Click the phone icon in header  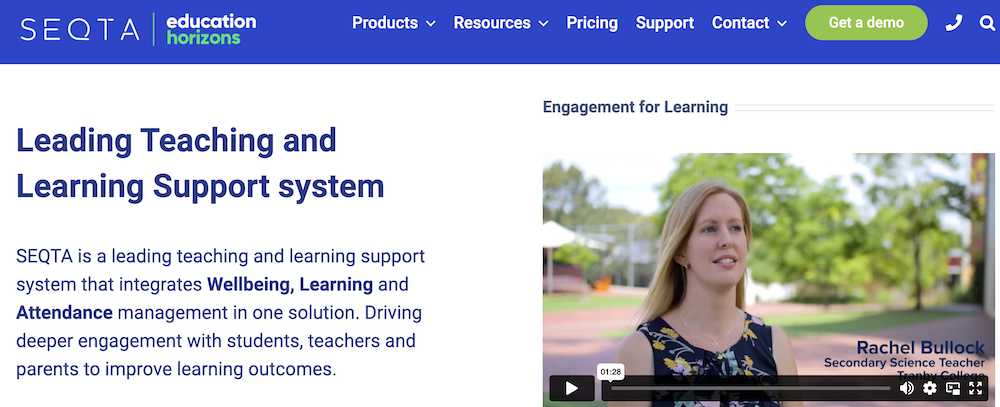[x=953, y=23]
